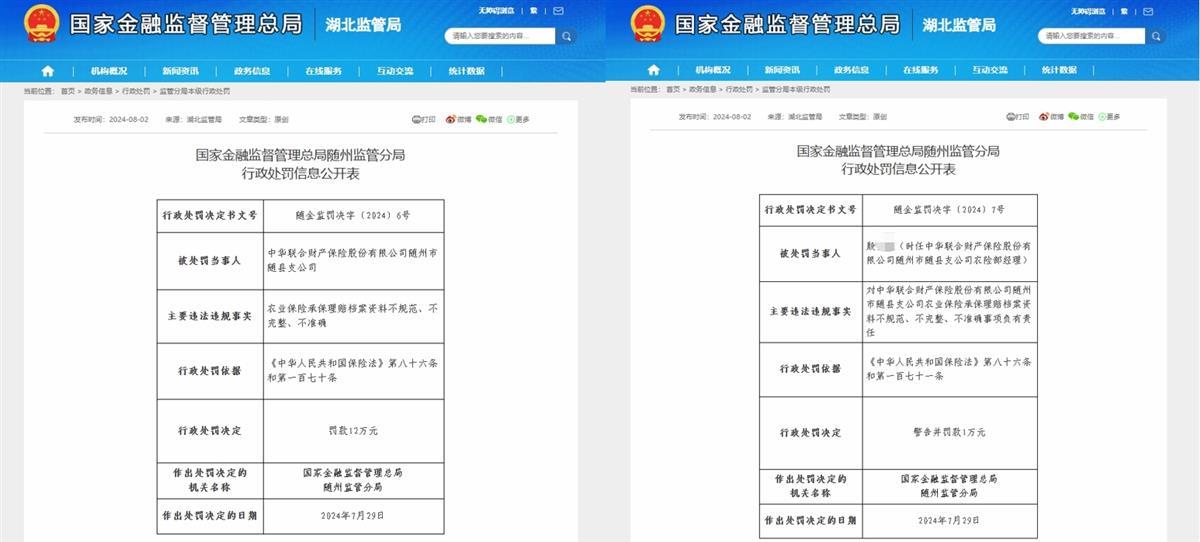Image resolution: width=1200 pixels, height=542 pixels.
Task: Open 在线服务 menu on right page
Action: click(920, 70)
